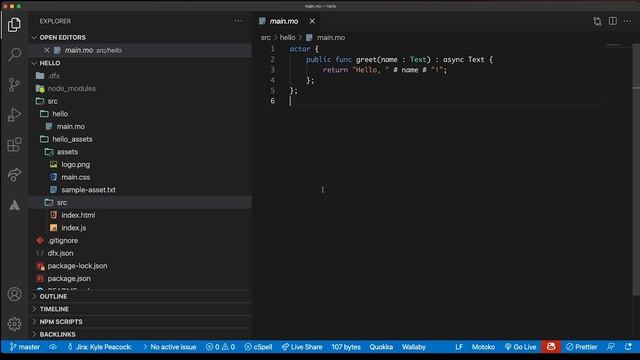Split the editor to the right
Viewport: 640px width, 360px height.
(x=613, y=21)
